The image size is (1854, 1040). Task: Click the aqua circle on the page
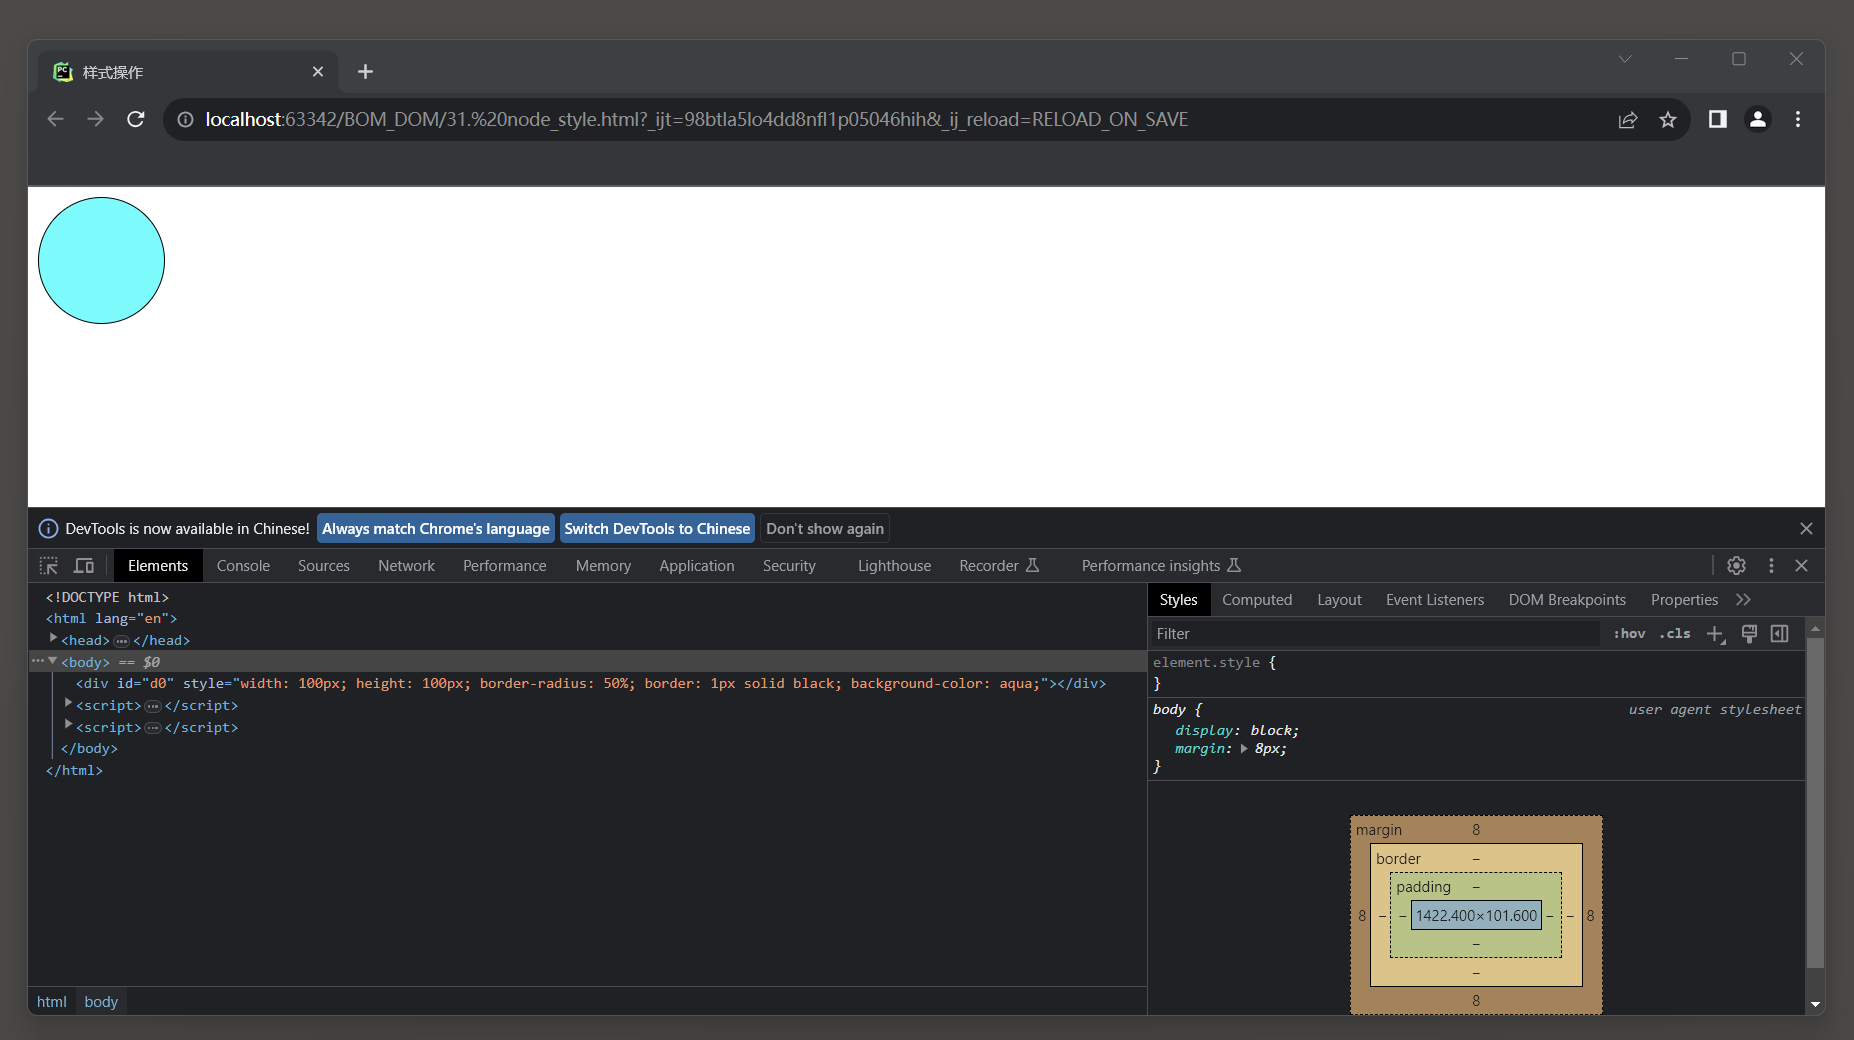click(x=101, y=260)
